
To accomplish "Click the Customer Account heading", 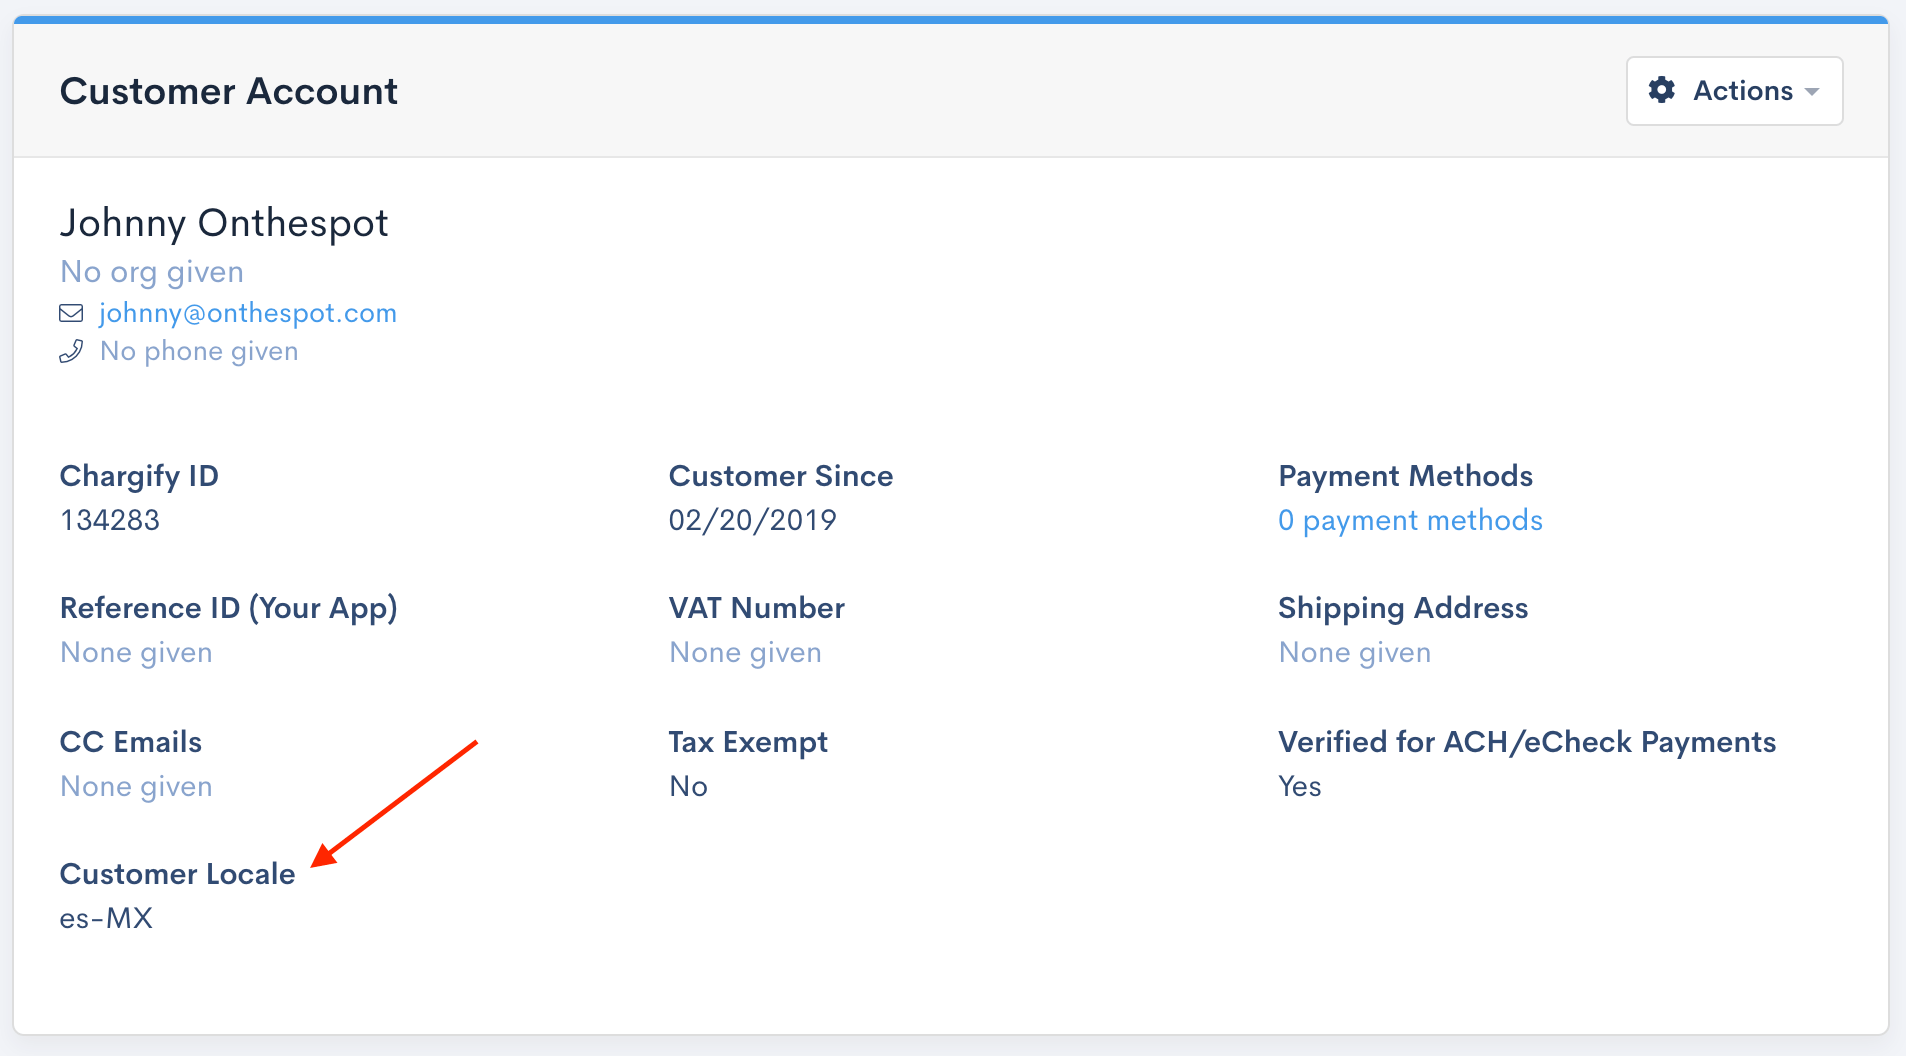I will [x=228, y=91].
